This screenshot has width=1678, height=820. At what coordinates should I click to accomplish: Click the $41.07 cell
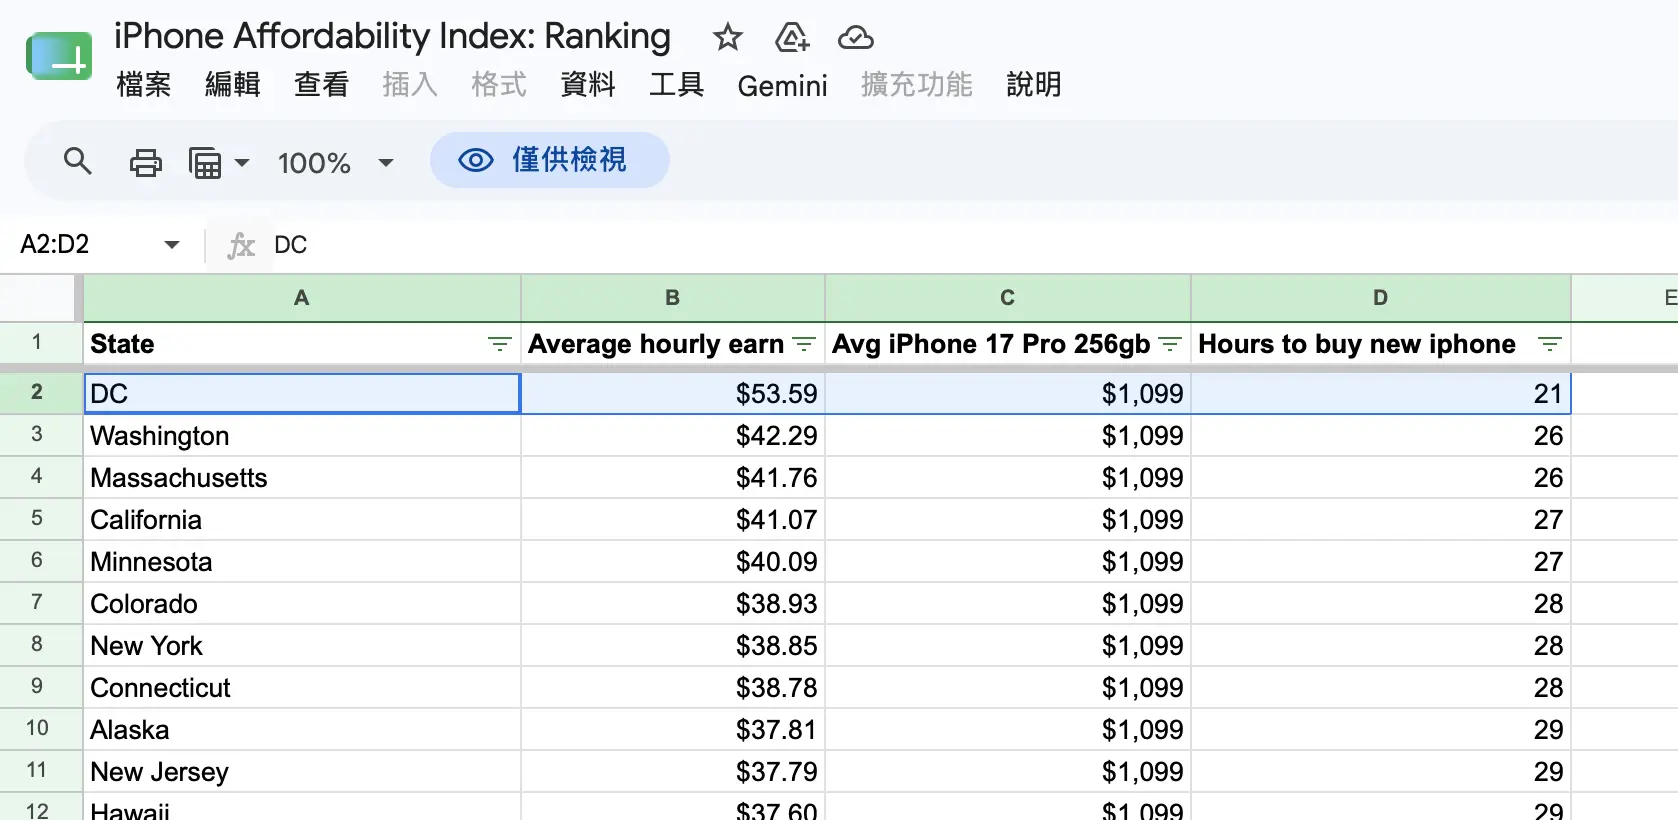point(673,519)
